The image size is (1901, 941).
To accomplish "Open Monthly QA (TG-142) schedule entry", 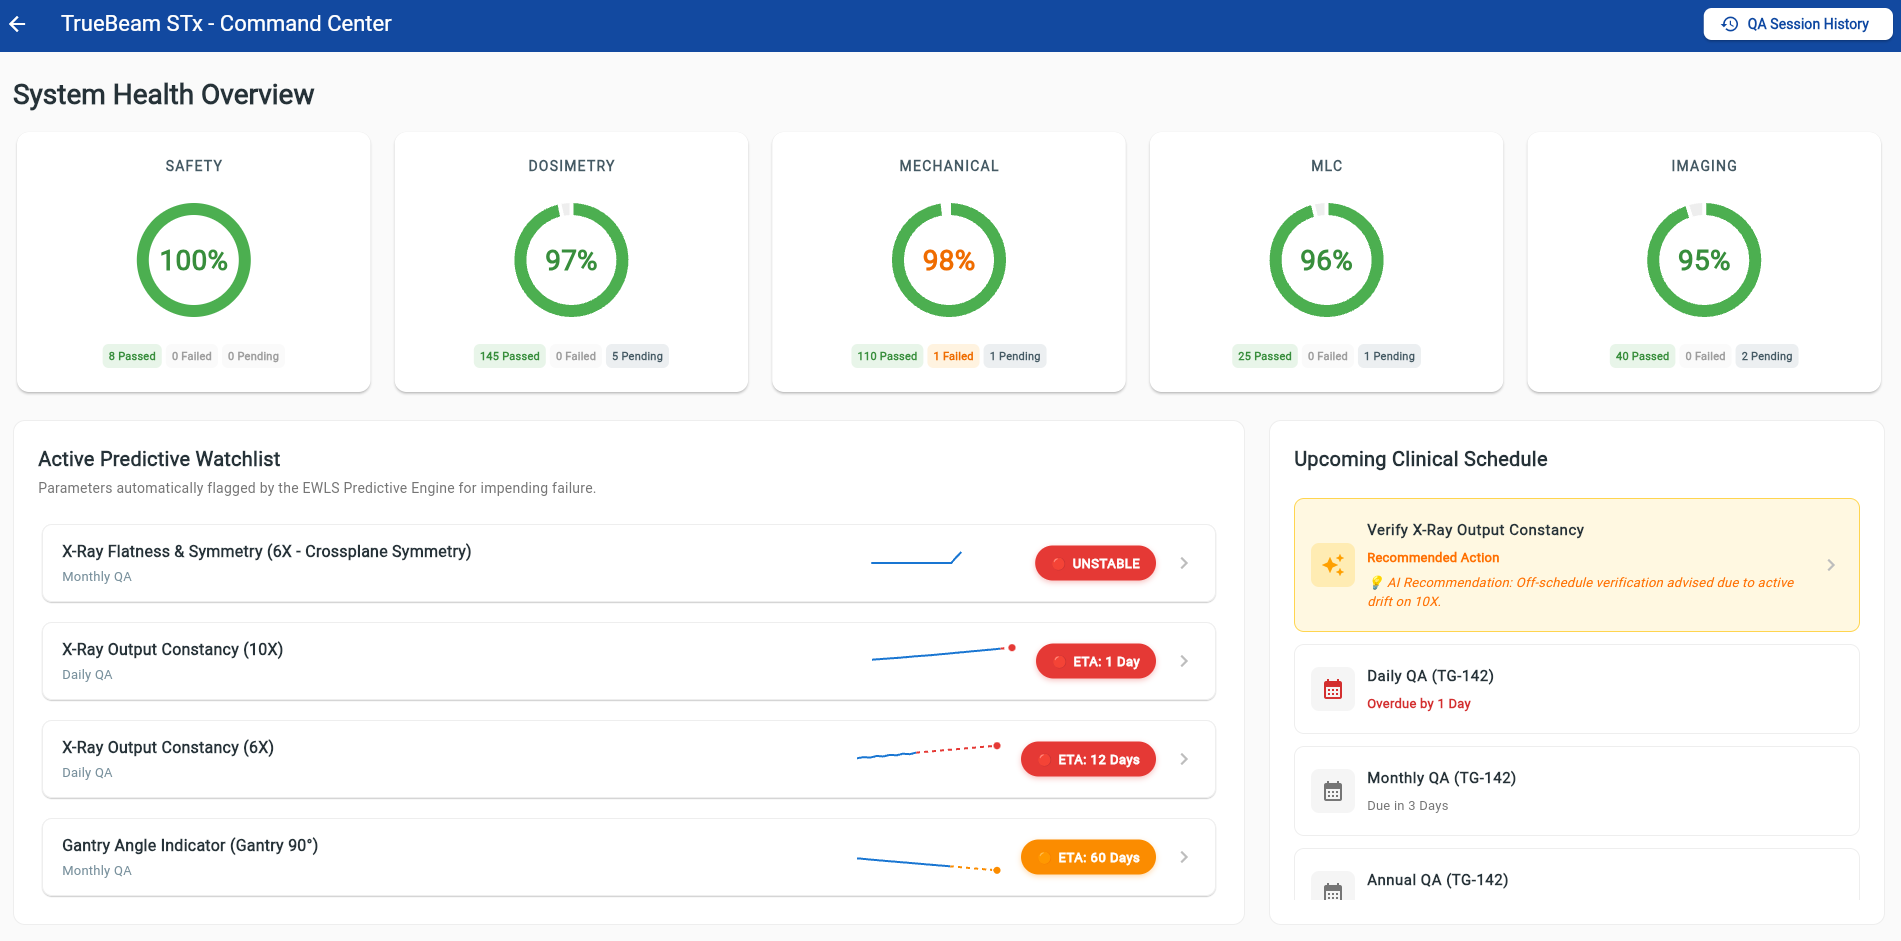I will pyautogui.click(x=1577, y=791).
